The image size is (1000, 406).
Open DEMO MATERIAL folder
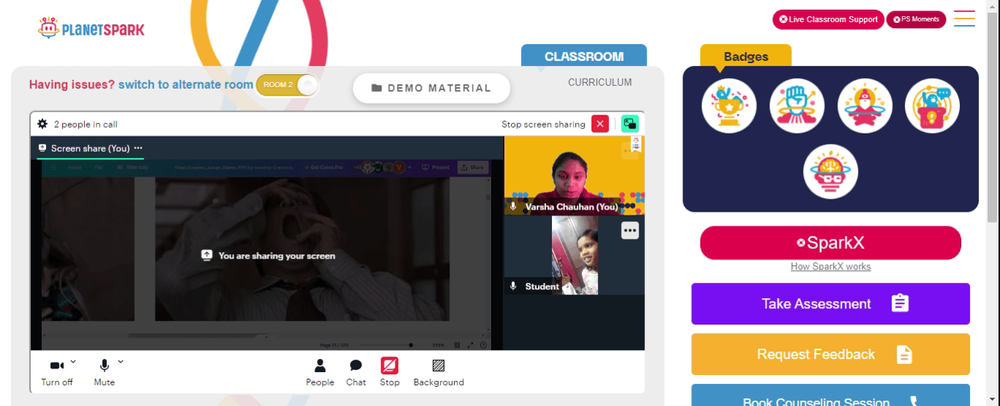[x=432, y=88]
